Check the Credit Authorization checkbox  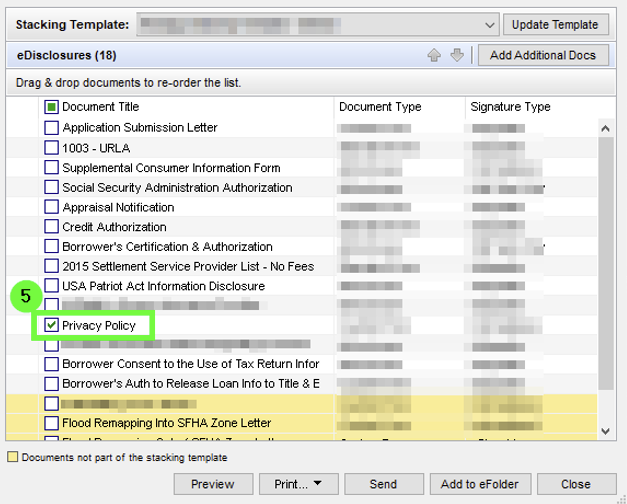pyautogui.click(x=51, y=227)
